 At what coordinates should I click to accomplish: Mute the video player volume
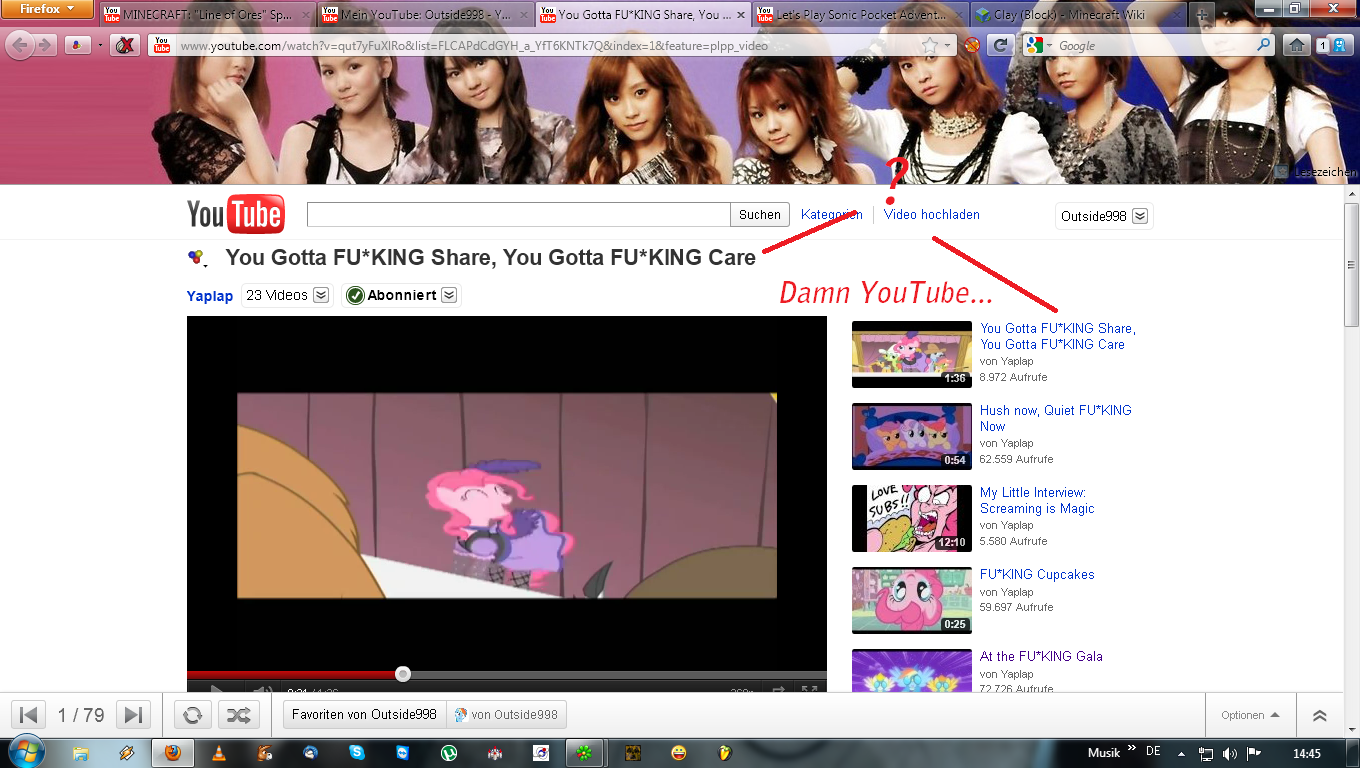pyautogui.click(x=263, y=689)
